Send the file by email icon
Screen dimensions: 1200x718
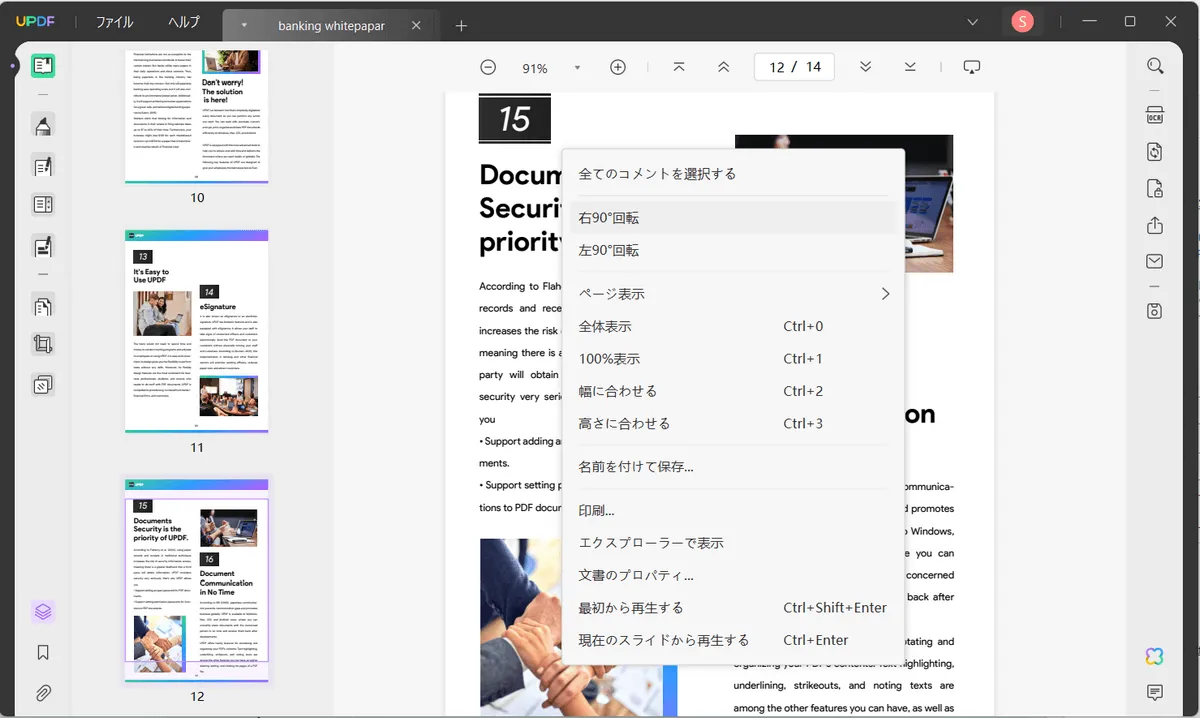tap(1155, 262)
